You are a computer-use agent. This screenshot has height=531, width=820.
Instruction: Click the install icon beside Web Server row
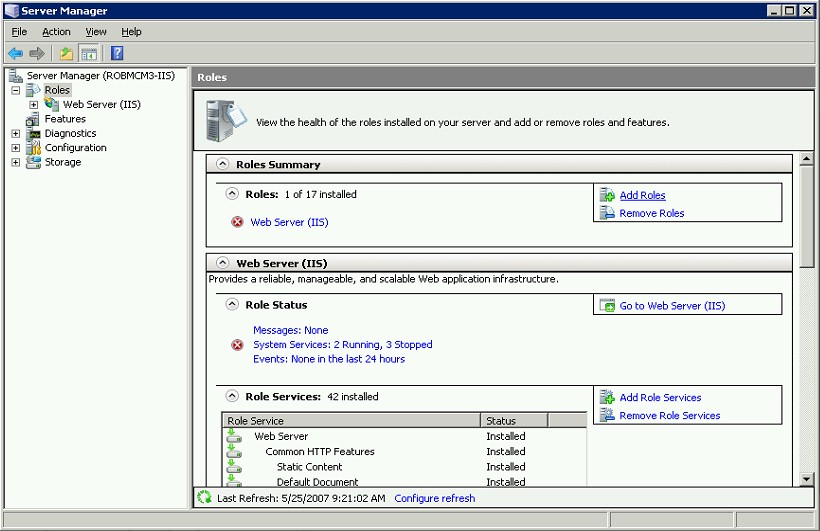pos(234,435)
